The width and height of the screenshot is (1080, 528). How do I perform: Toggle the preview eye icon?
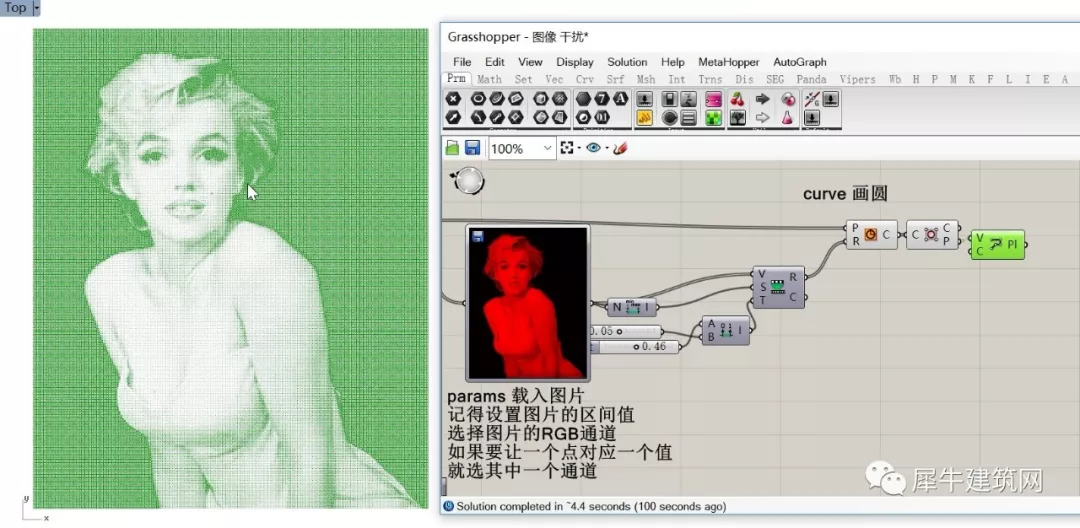point(594,147)
